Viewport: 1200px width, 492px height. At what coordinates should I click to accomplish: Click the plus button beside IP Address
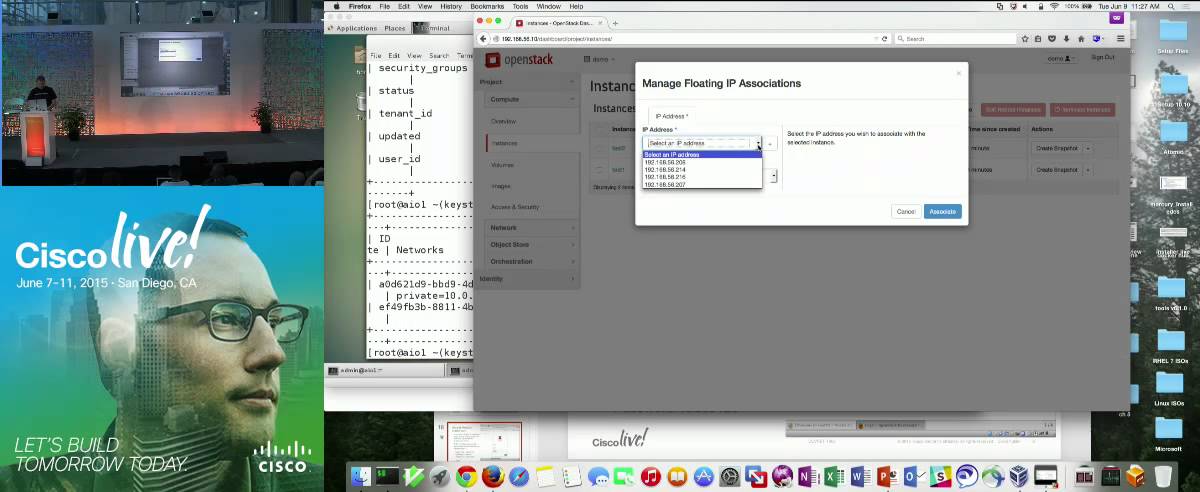click(x=770, y=143)
